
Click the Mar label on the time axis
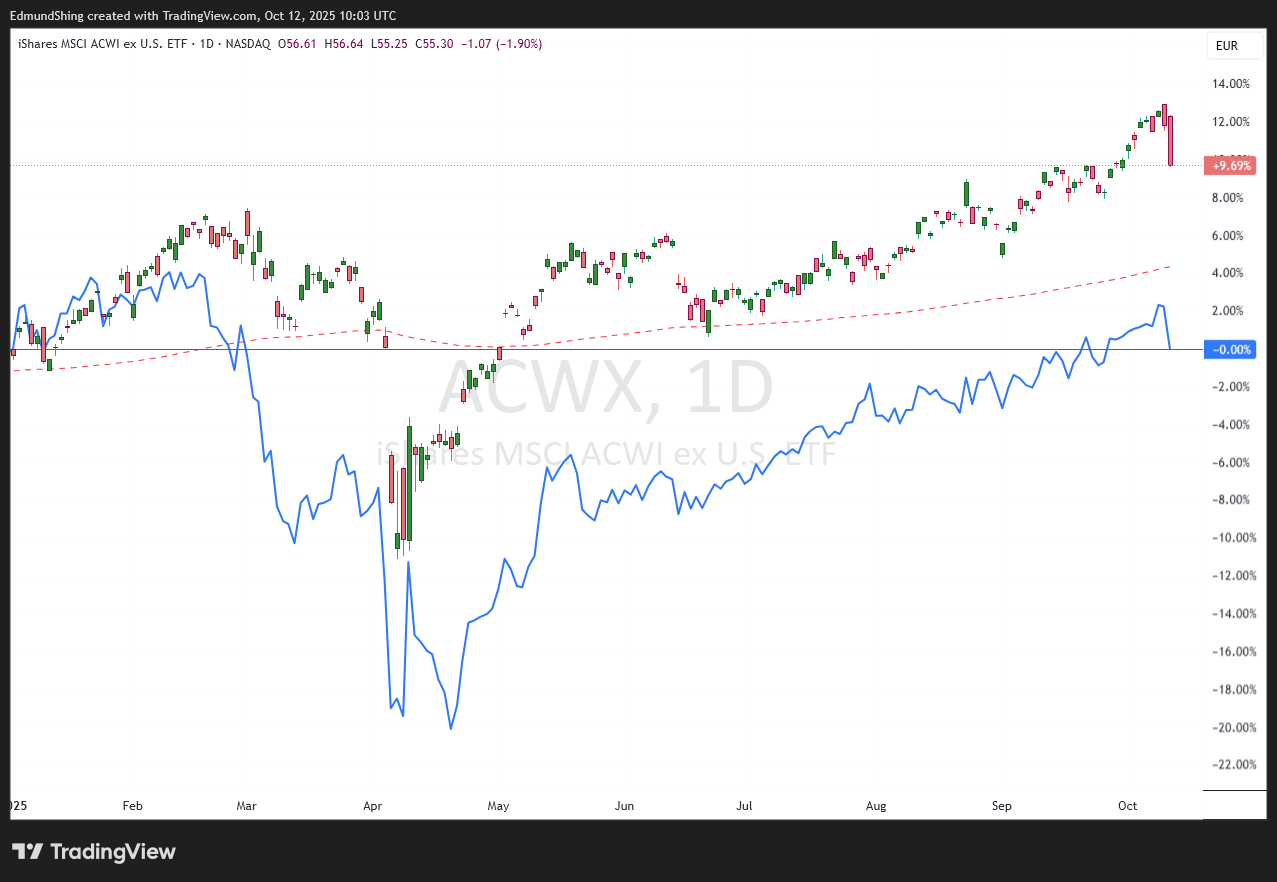(x=248, y=805)
